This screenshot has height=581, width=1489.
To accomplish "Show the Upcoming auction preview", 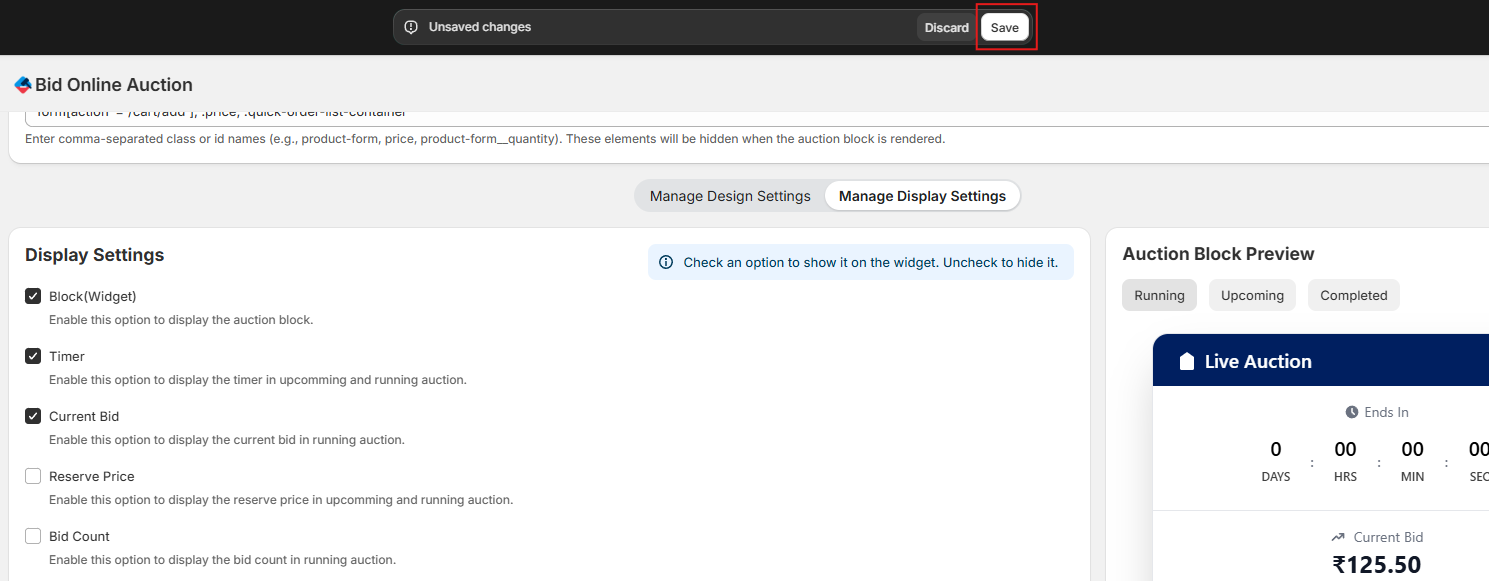I will [1252, 295].
